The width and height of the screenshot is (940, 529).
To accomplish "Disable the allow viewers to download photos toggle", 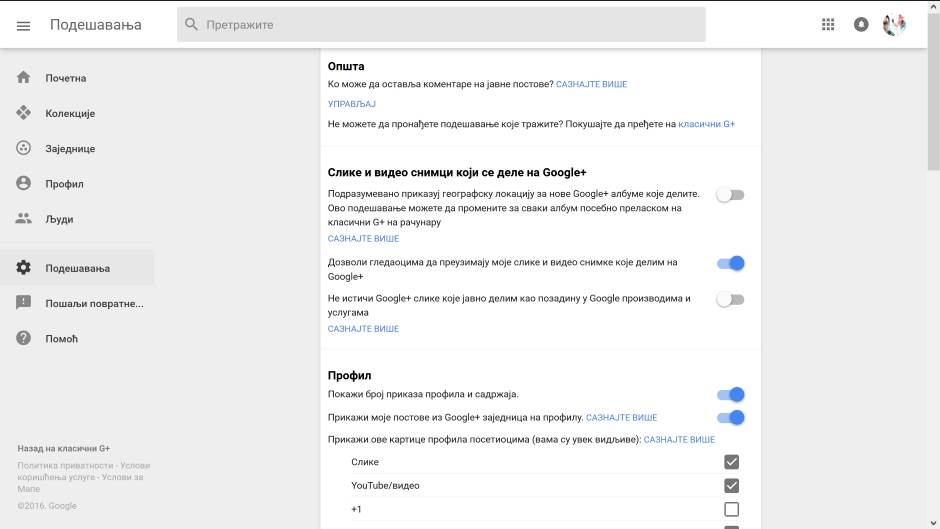I will (x=731, y=263).
